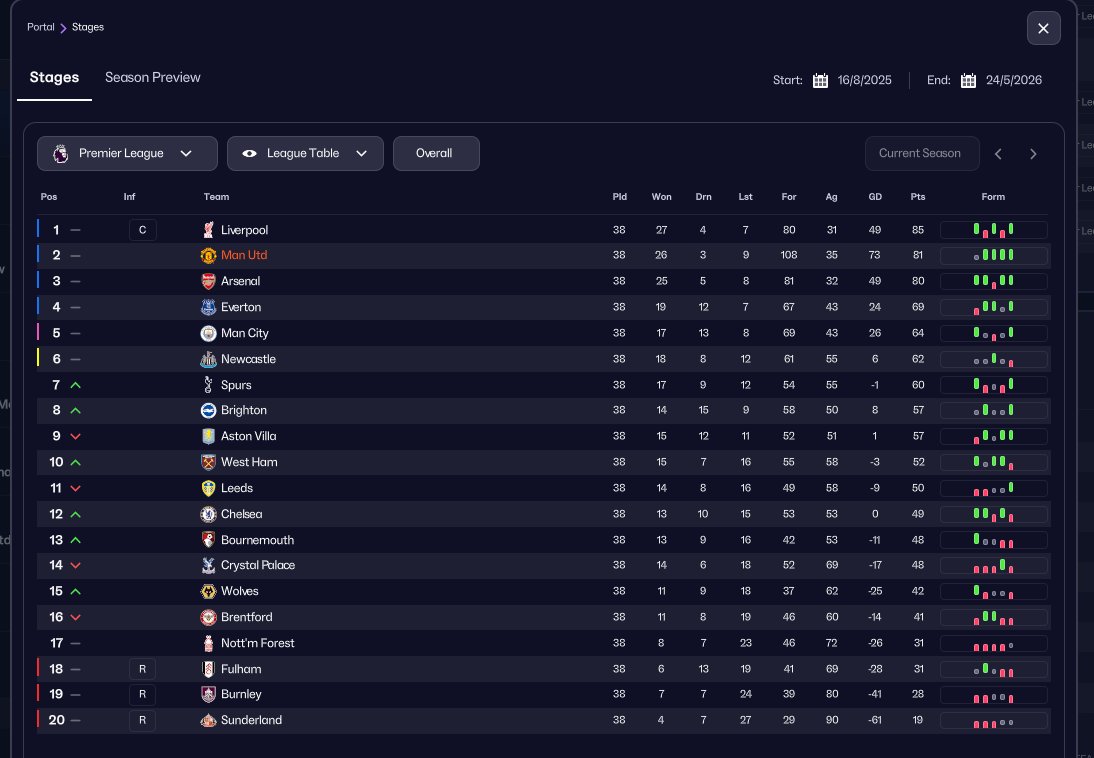Go to next season with right chevron

coord(1033,154)
